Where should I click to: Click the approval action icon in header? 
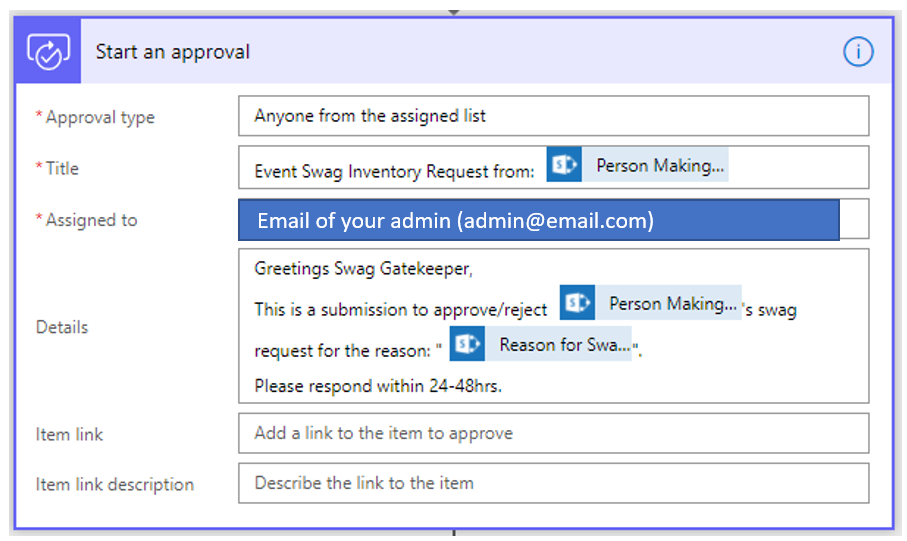pyautogui.click(x=47, y=52)
